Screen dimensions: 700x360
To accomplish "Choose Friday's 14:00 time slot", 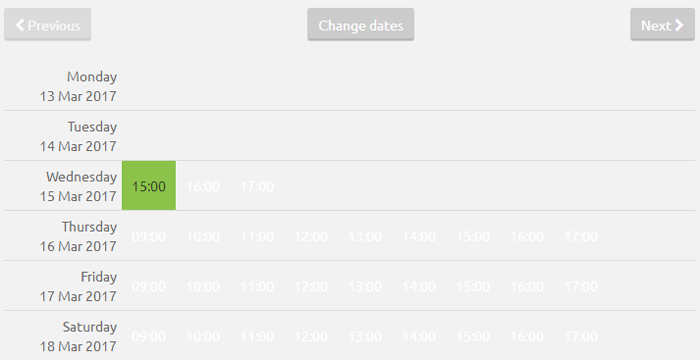I will pos(419,286).
